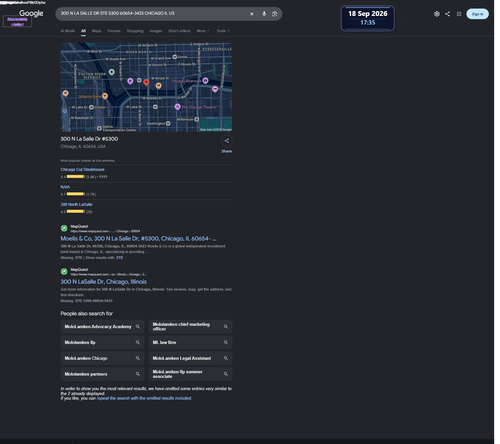Click the Sign in button
500x444 pixels.
(477, 14)
